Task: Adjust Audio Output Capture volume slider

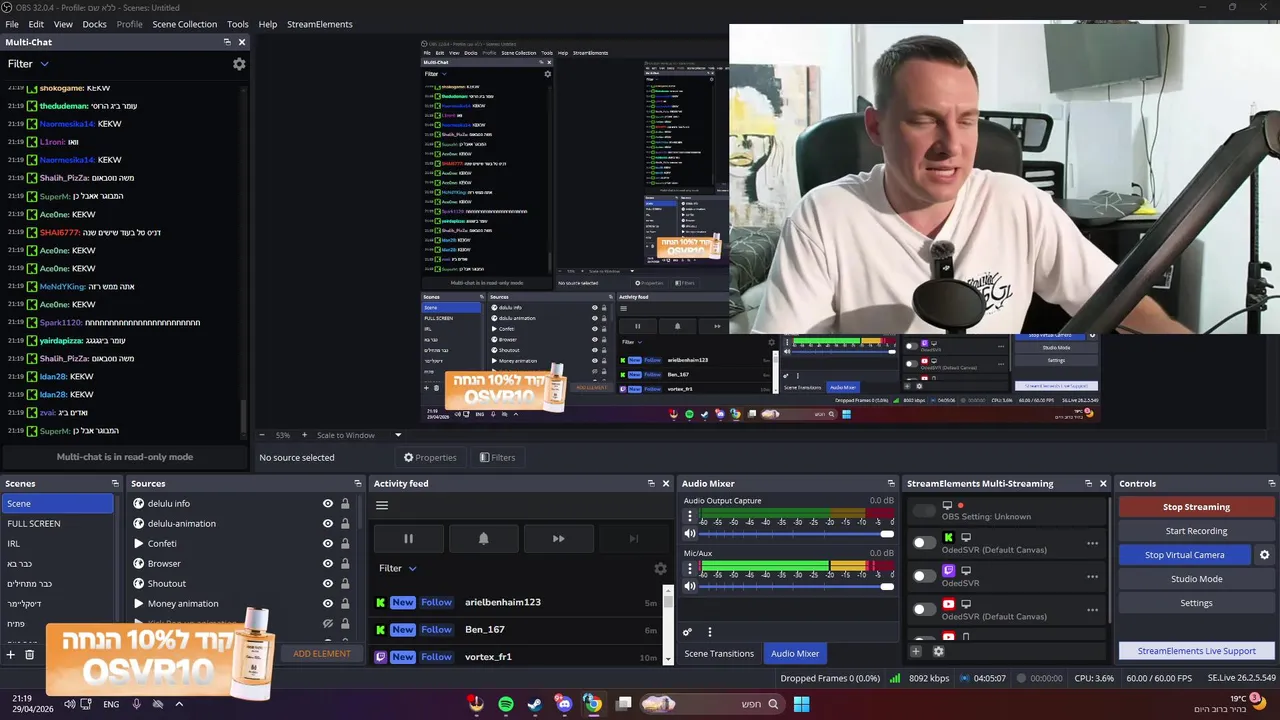Action: point(797,533)
